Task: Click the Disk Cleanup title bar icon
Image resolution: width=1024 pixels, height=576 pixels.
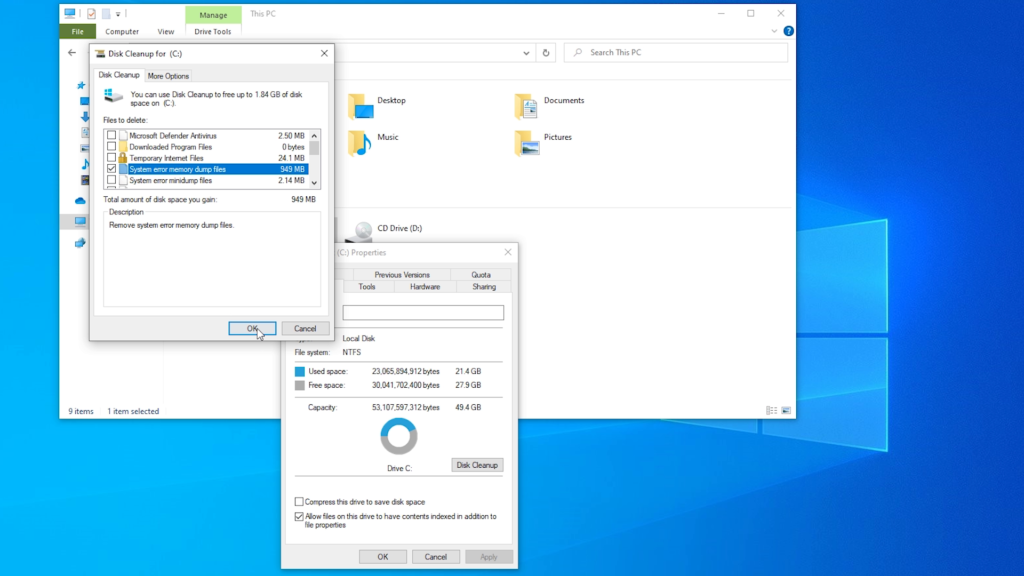Action: point(100,54)
